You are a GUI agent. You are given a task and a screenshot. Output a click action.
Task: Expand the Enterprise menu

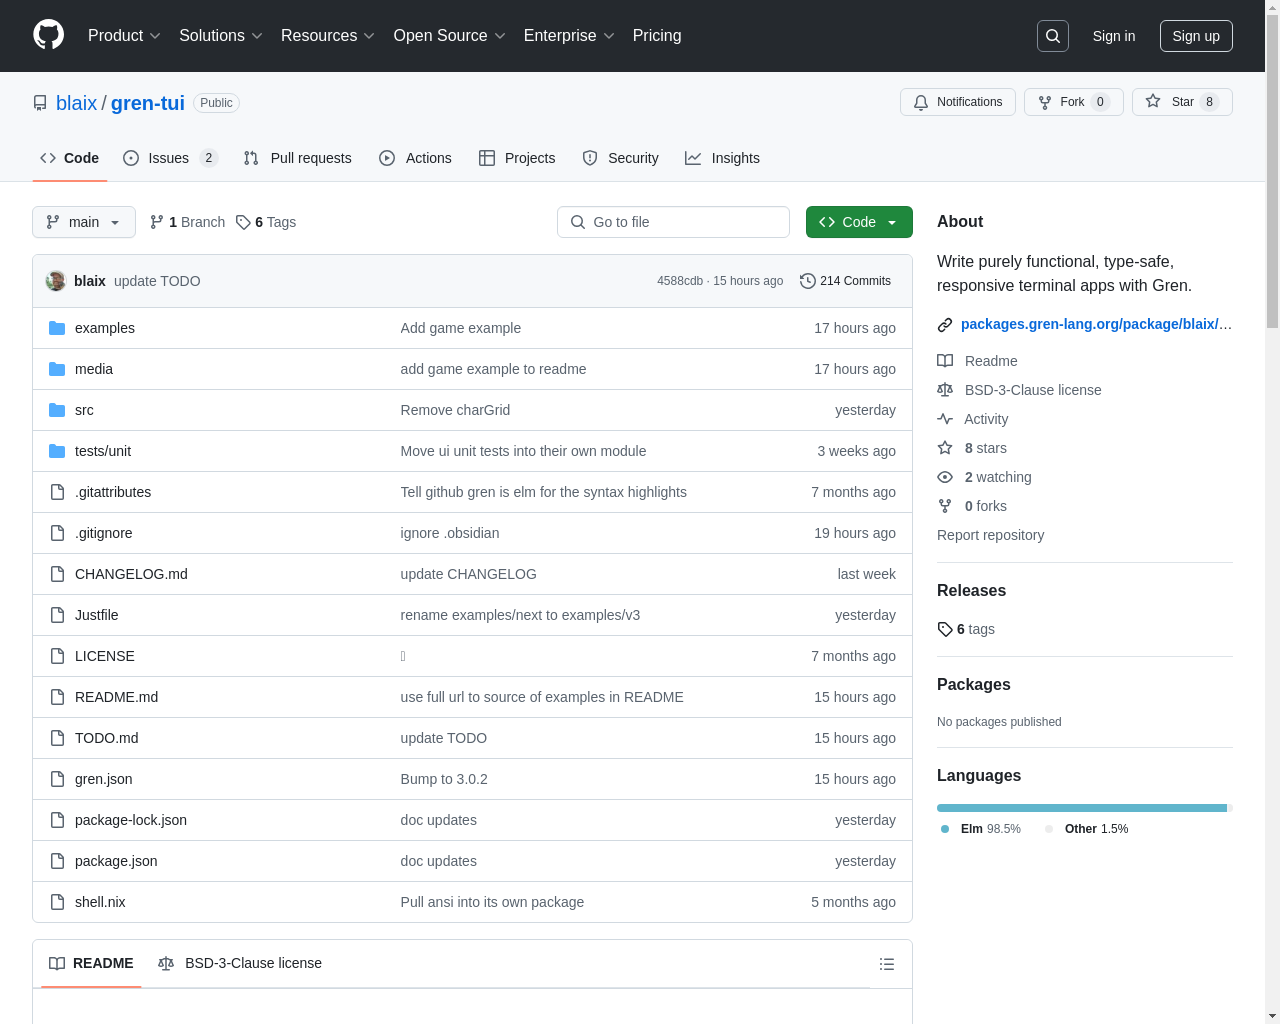click(x=569, y=36)
